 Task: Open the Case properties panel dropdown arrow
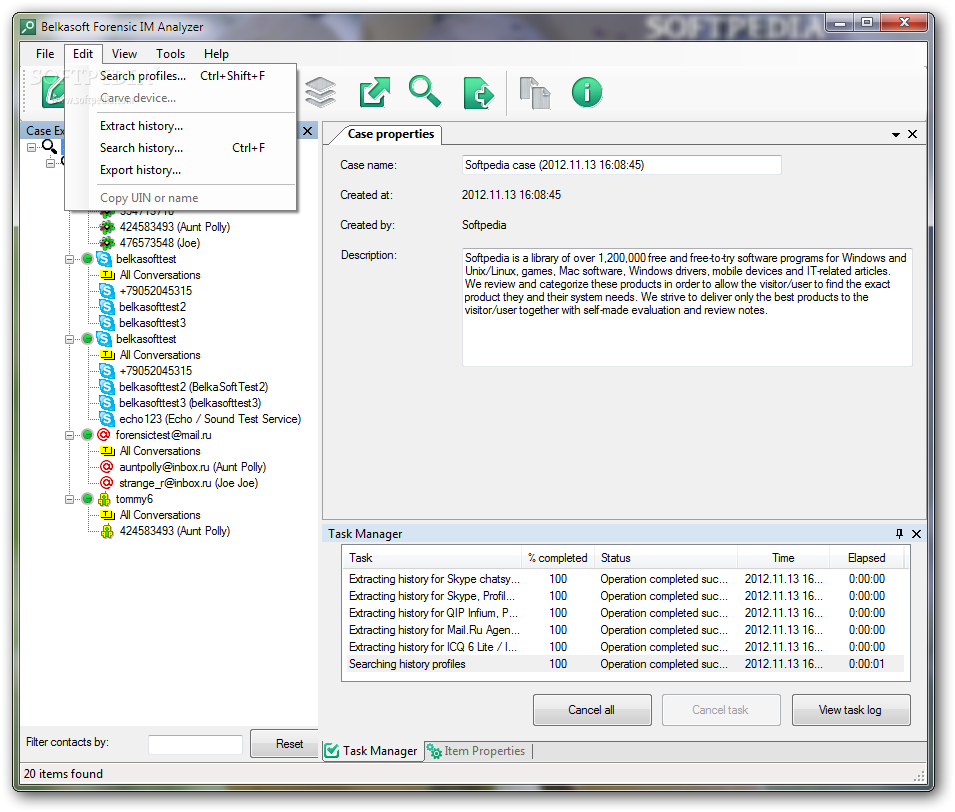click(896, 135)
